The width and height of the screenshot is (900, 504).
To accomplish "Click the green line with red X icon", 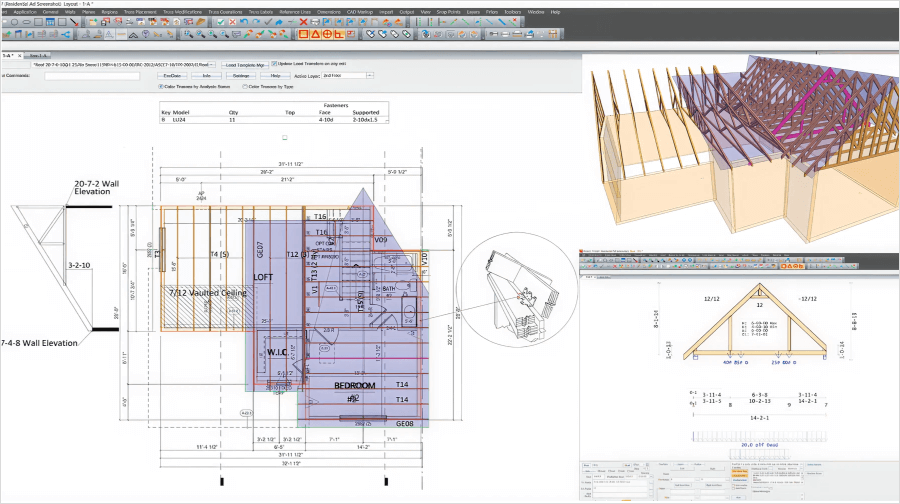I will [514, 21].
